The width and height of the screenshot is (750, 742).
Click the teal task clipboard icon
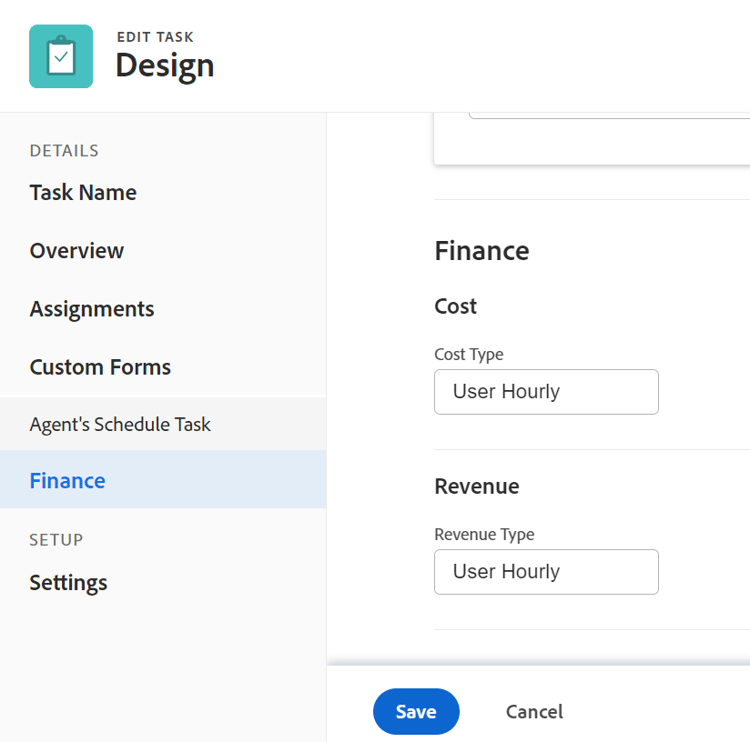pos(61,56)
